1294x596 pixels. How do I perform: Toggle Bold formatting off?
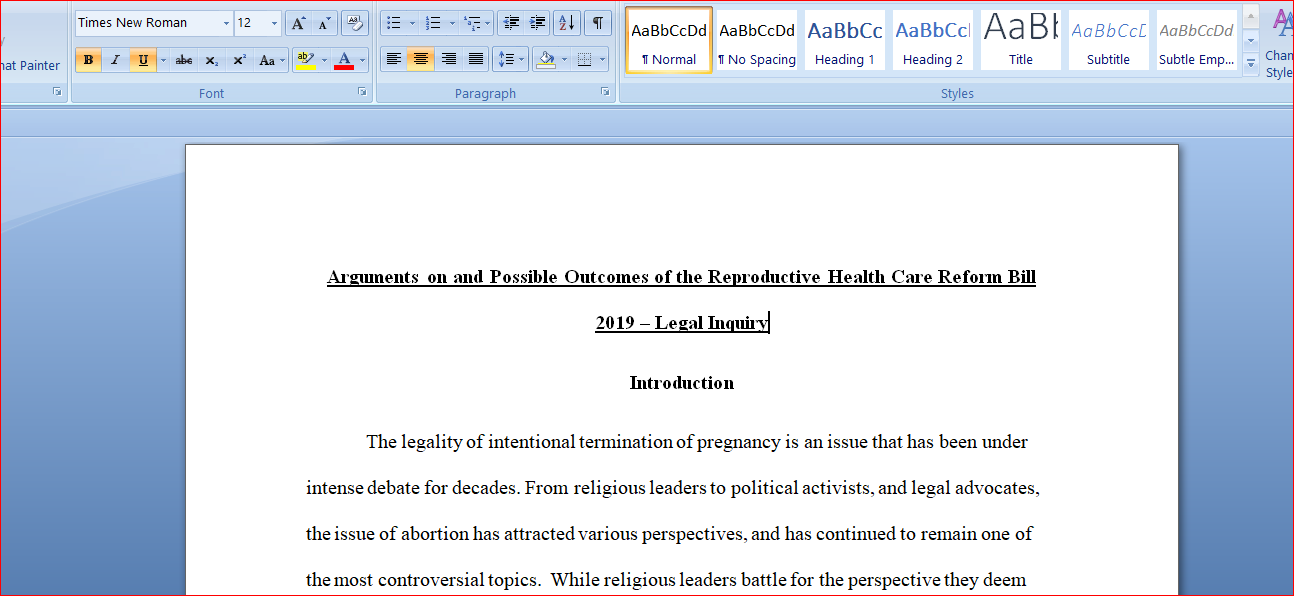pos(88,60)
